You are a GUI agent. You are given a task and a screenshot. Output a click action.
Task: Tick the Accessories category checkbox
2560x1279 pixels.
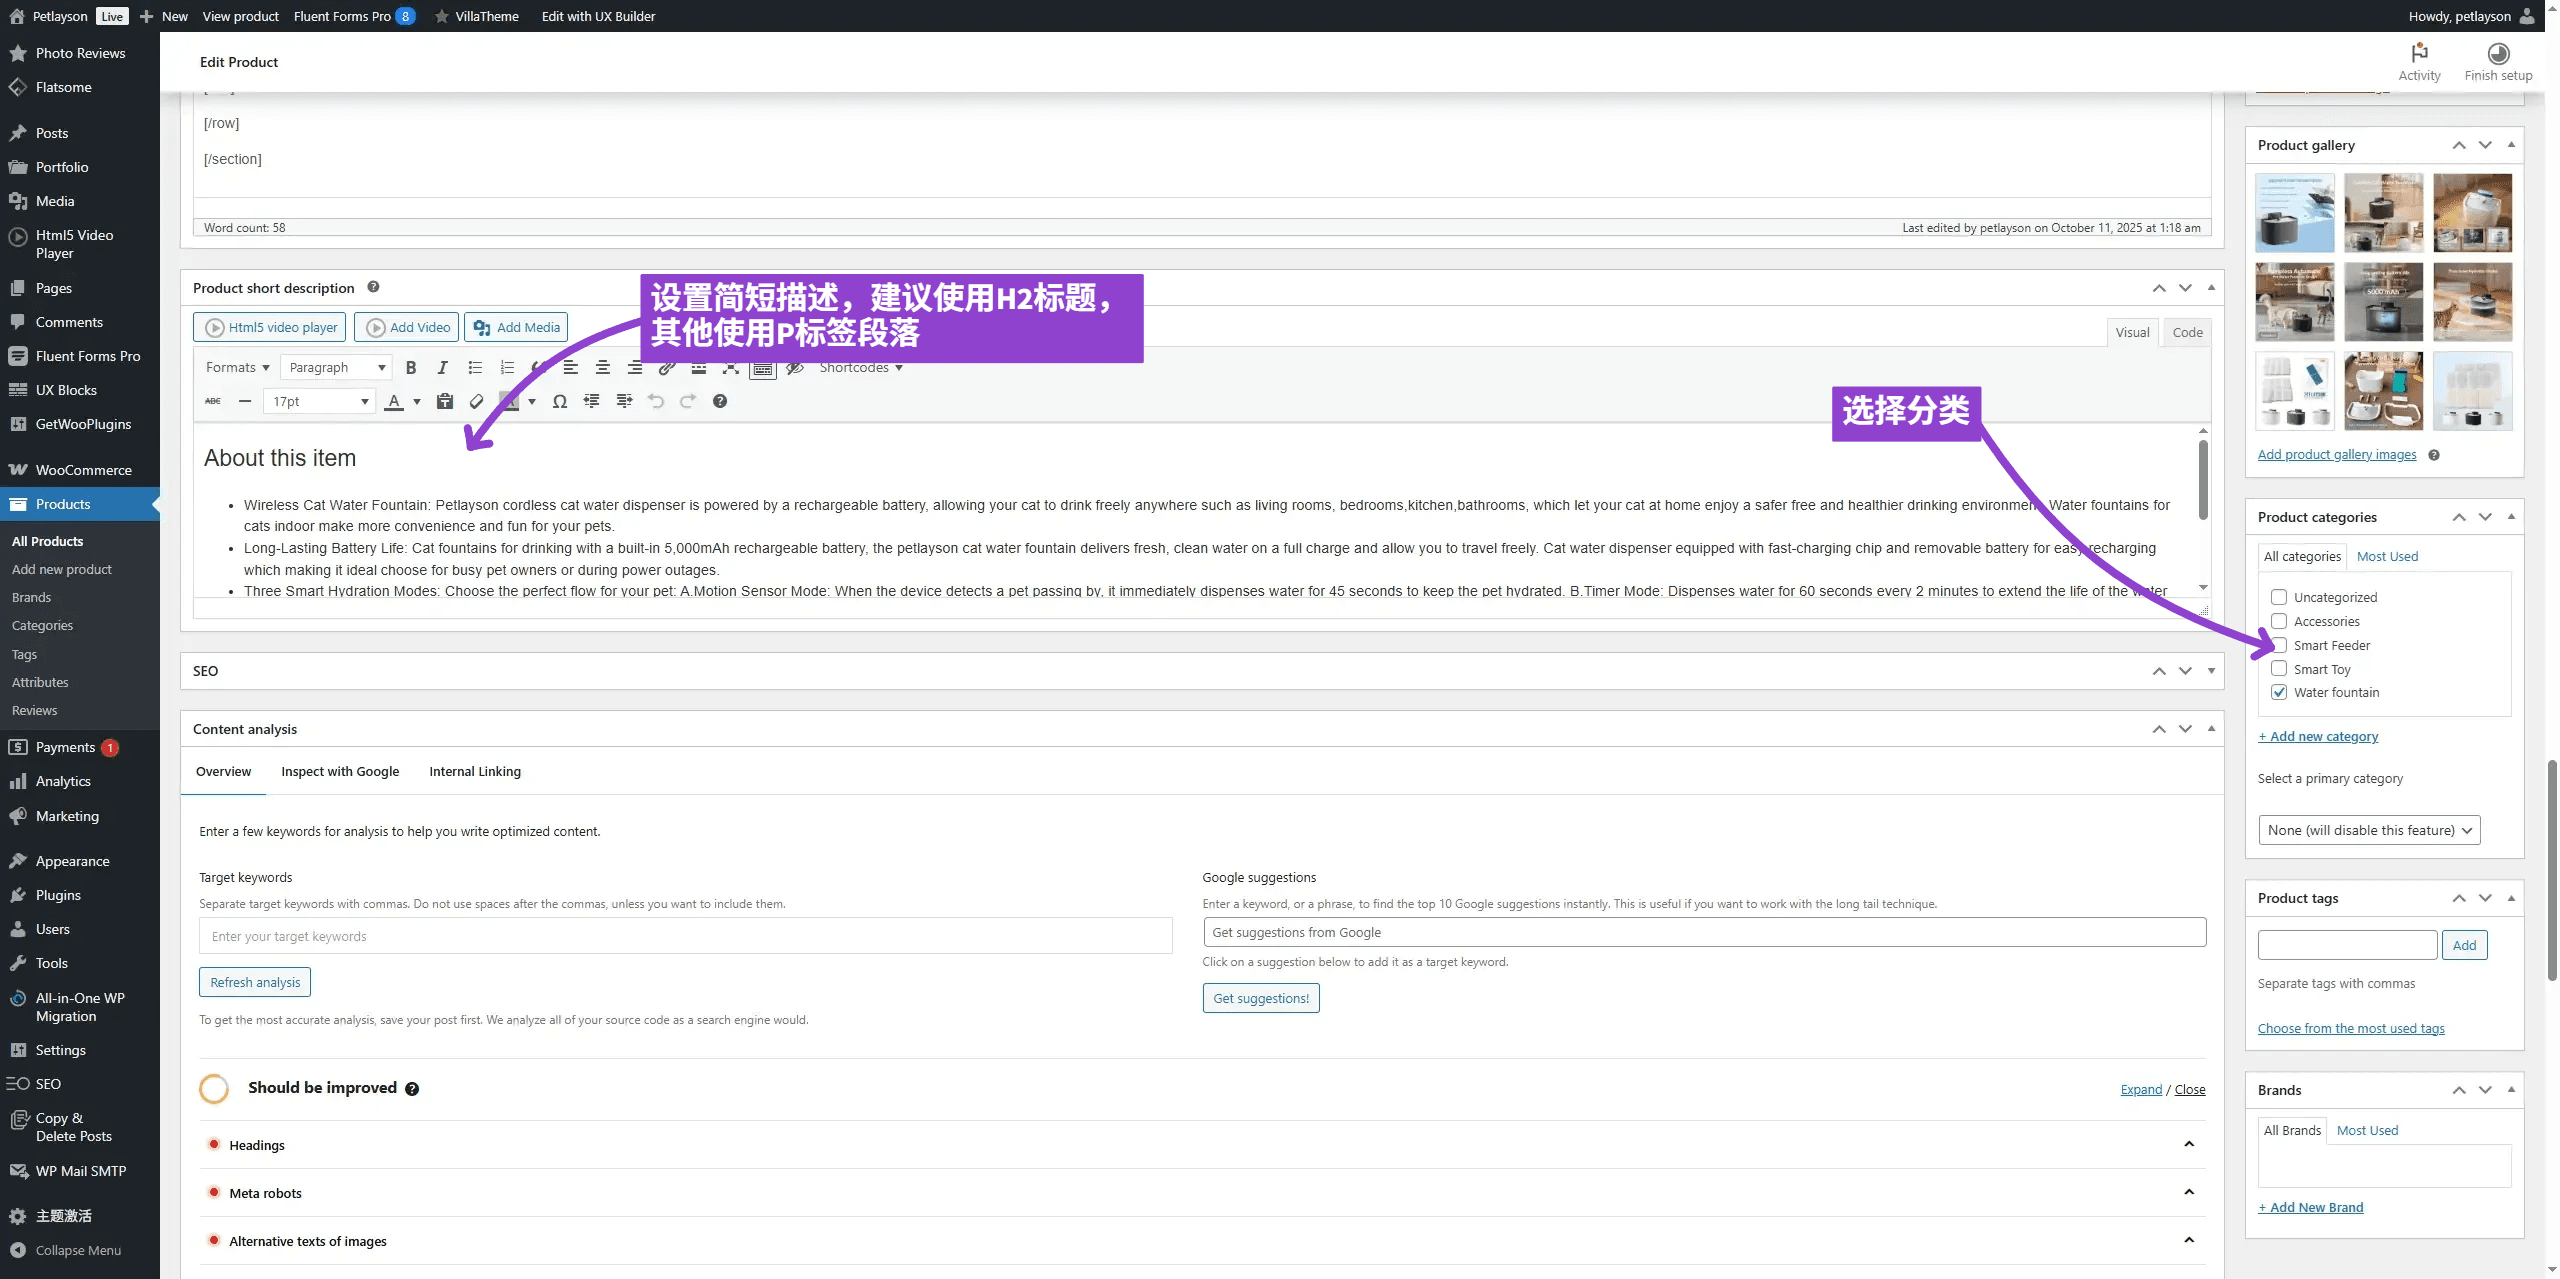pos(2279,621)
